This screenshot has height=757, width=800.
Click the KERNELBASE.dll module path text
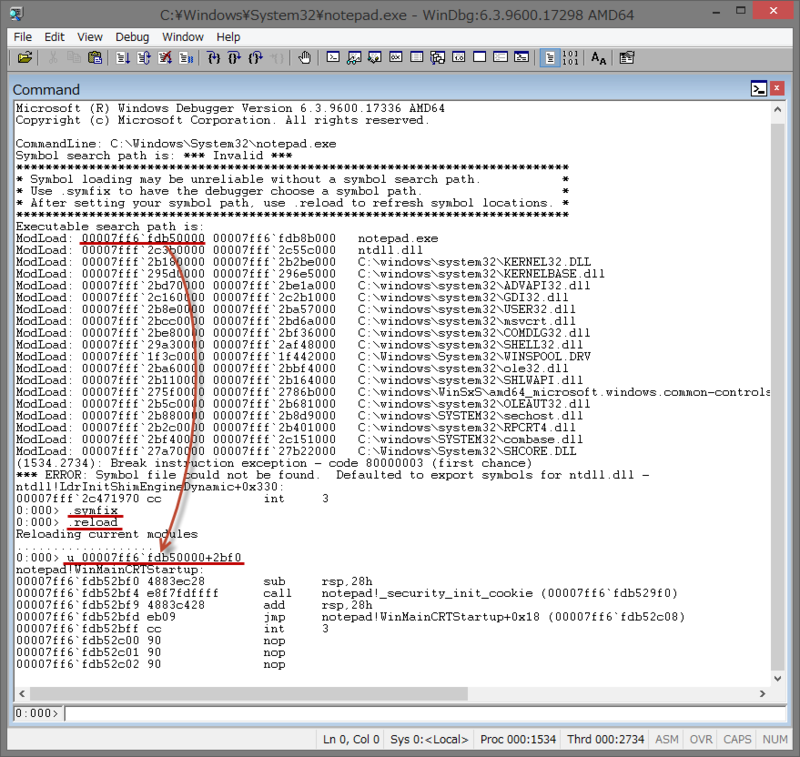tap(481, 273)
